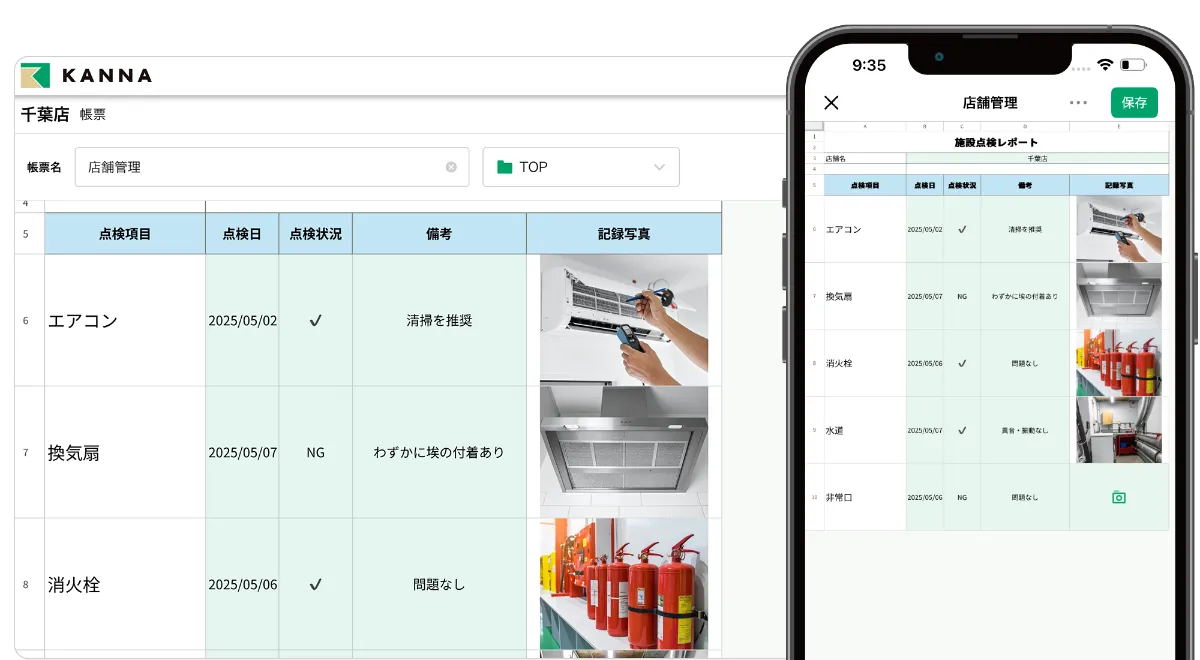
Task: Click the 問題なし remark in desktop 消火栓 row
Action: click(x=439, y=585)
